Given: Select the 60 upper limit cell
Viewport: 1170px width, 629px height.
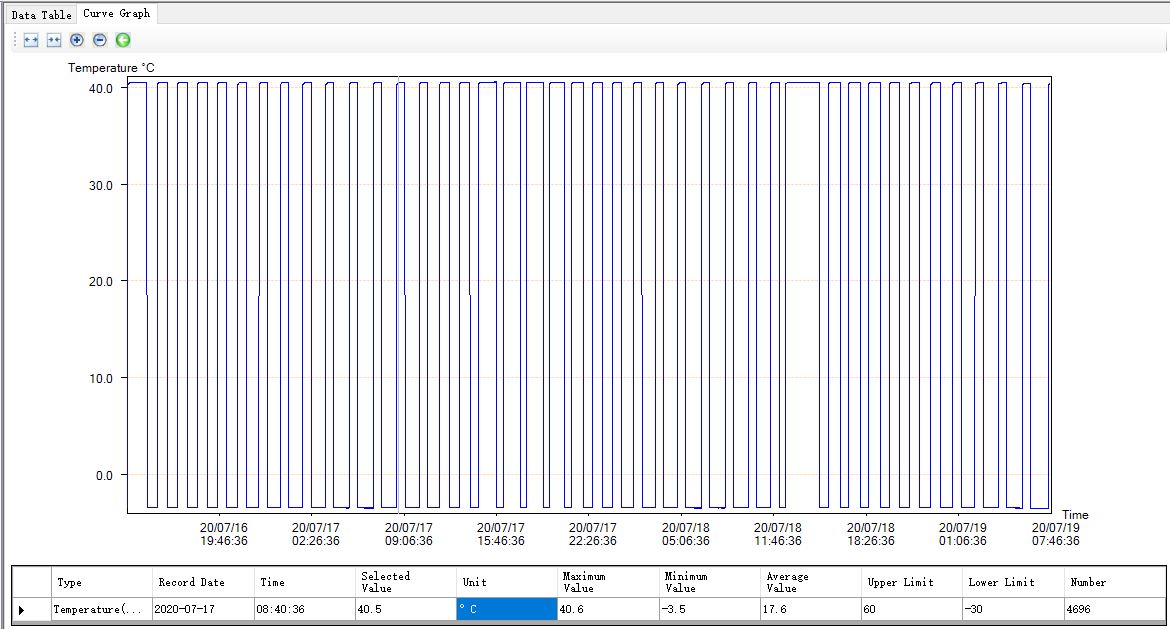Looking at the screenshot, I should click(912, 610).
